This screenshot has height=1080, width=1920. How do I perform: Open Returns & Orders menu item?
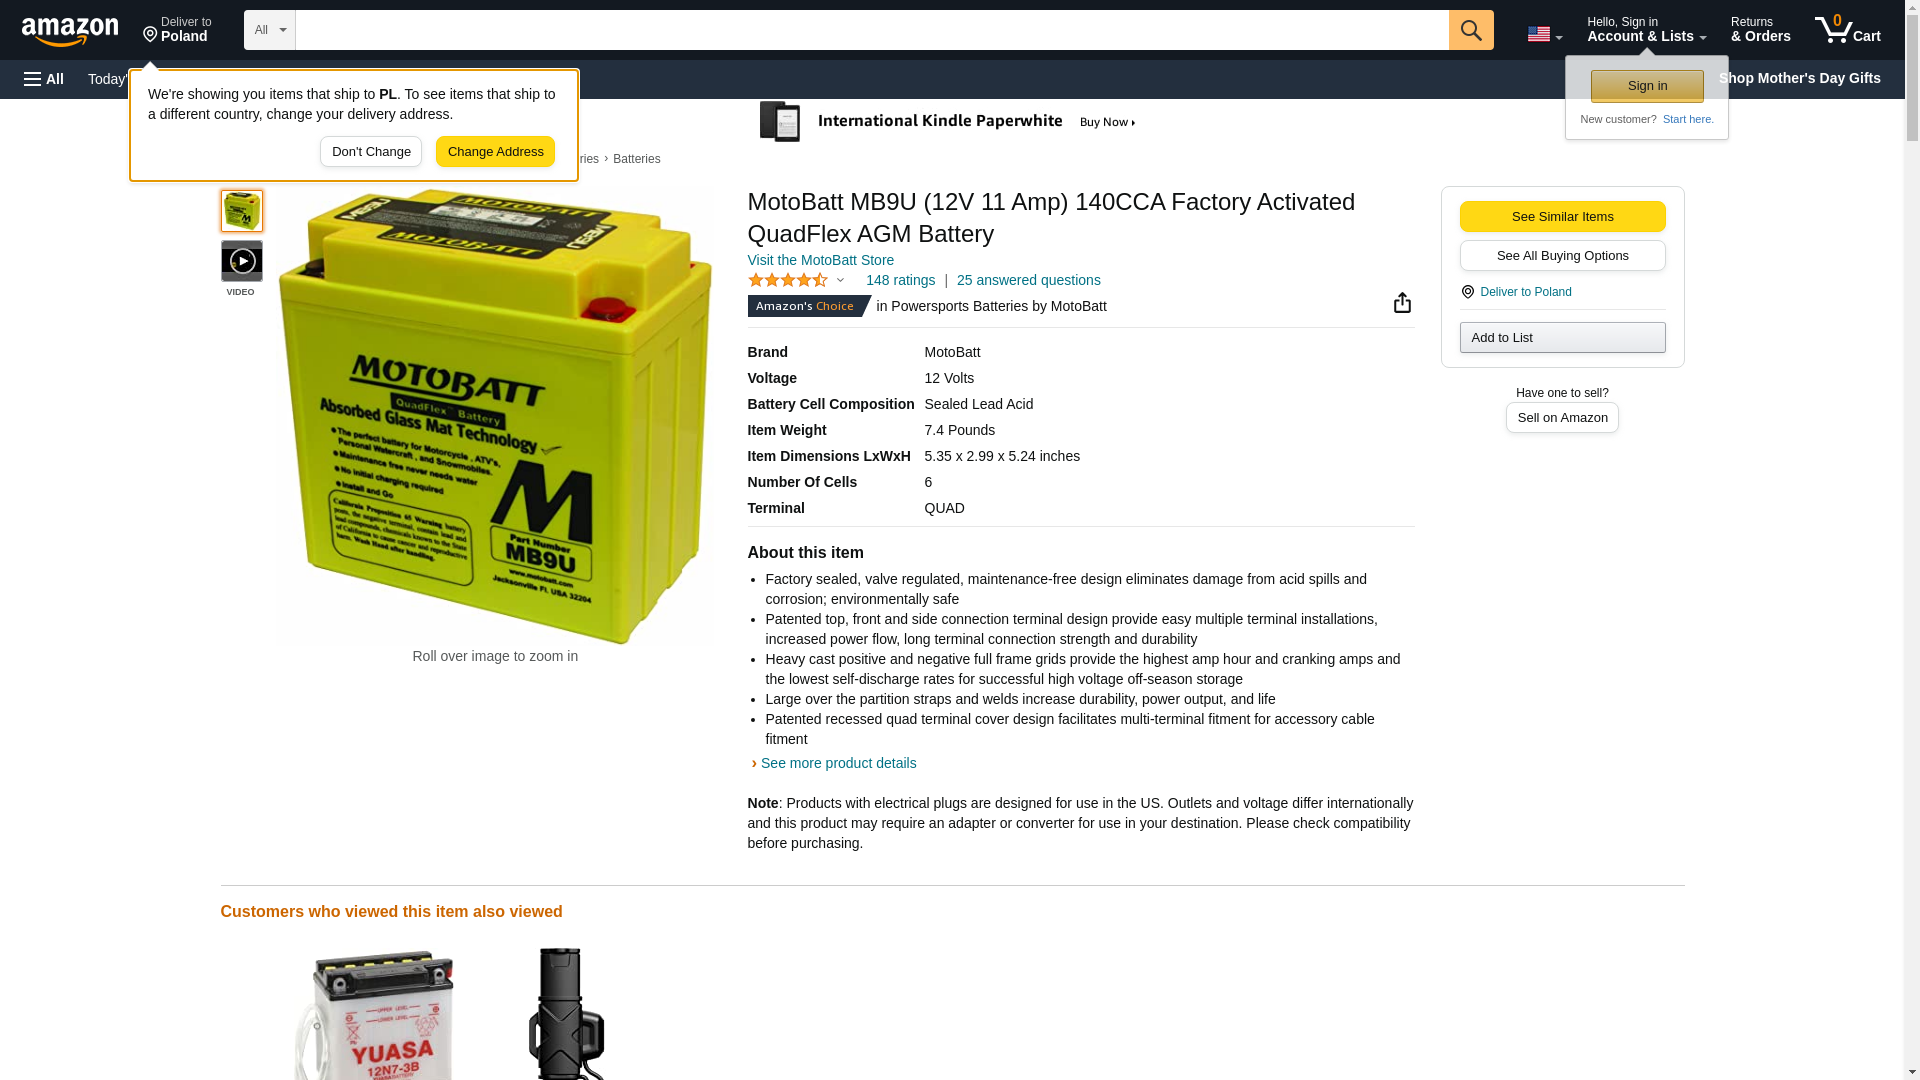(x=1760, y=29)
